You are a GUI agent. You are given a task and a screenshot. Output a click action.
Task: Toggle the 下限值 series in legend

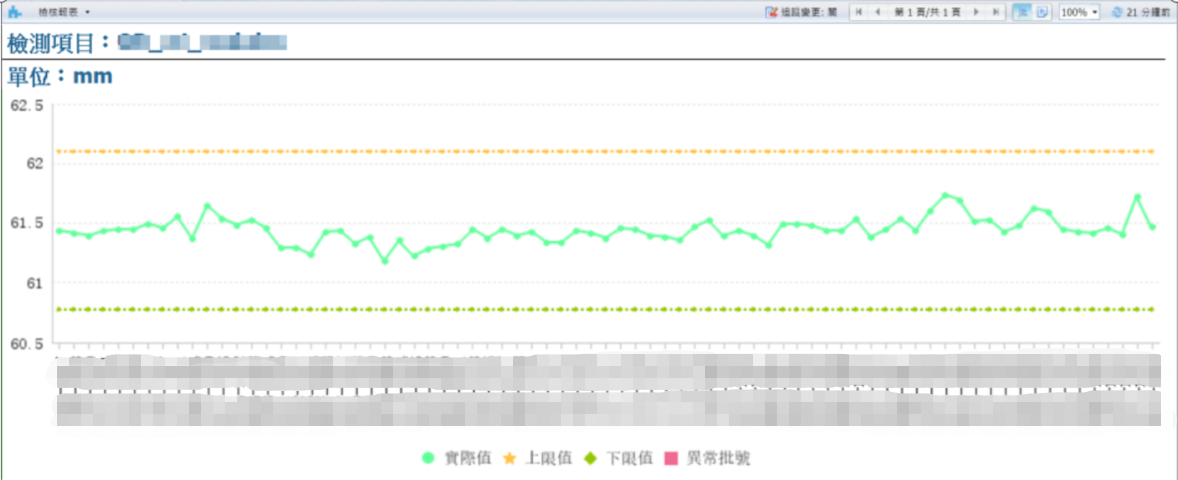619,458
